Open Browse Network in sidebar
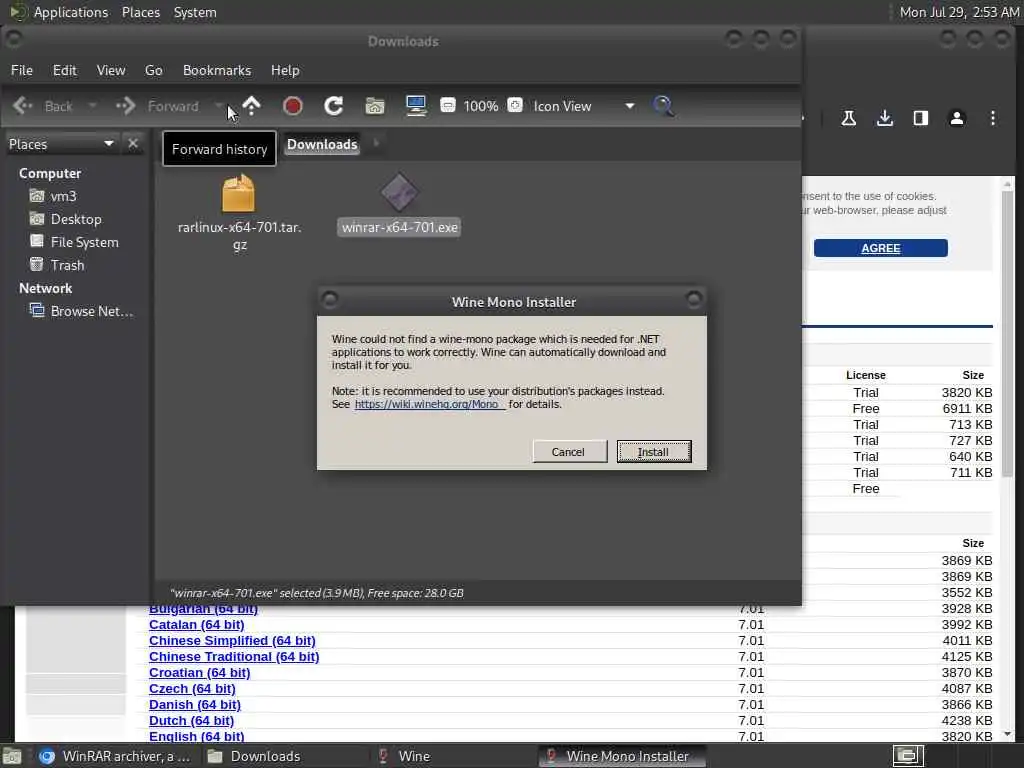The height and width of the screenshot is (768, 1024). (x=81, y=312)
